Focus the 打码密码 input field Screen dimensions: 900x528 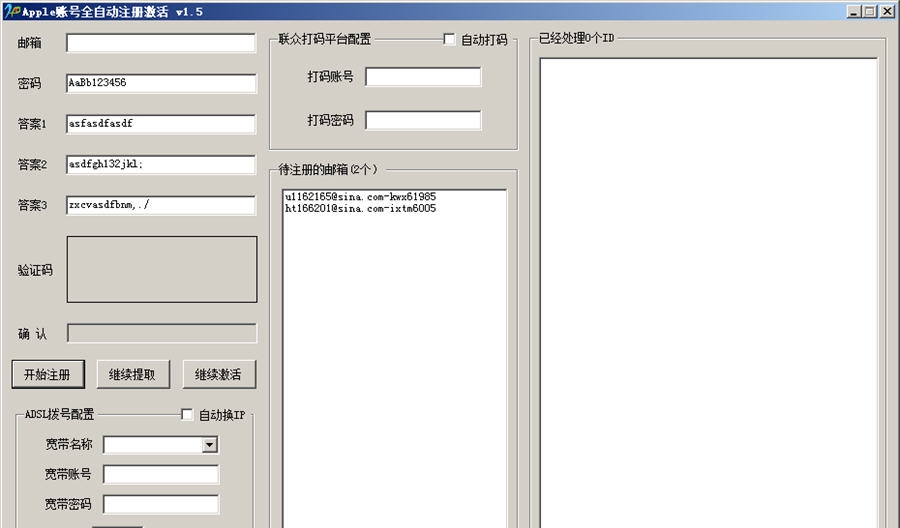[x=423, y=121]
